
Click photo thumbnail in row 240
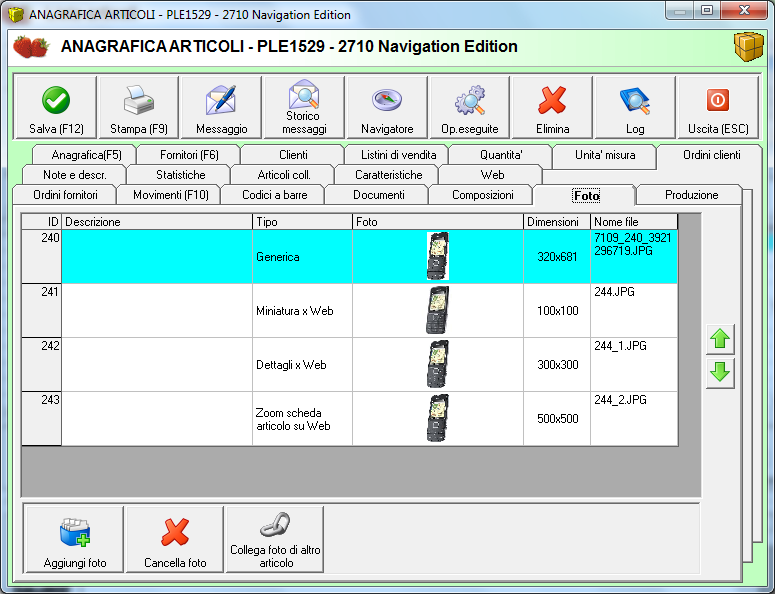(438, 256)
